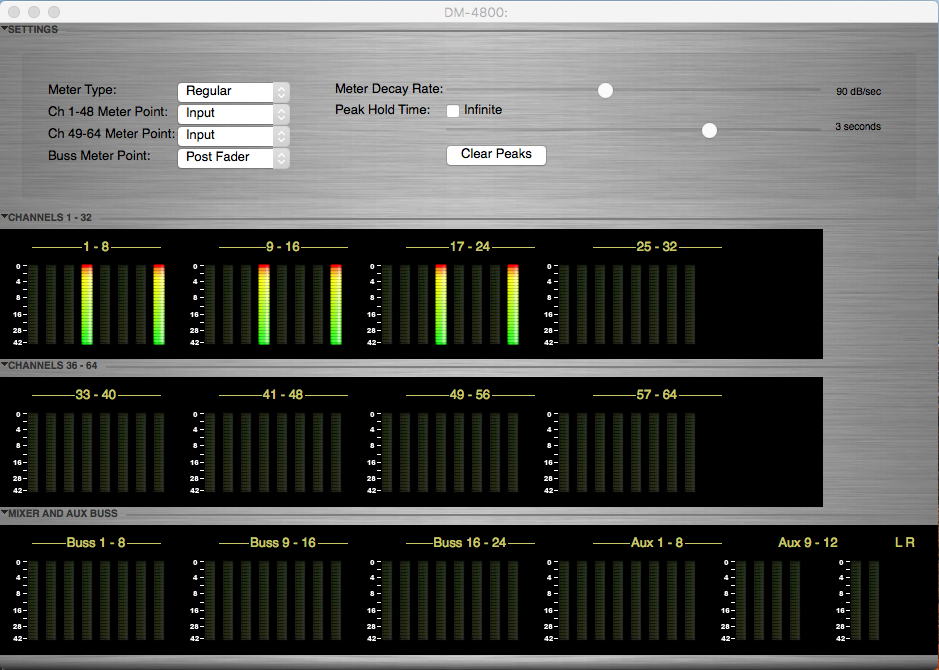Click the 25 - 32 channel group label
The image size is (939, 670).
click(x=656, y=247)
